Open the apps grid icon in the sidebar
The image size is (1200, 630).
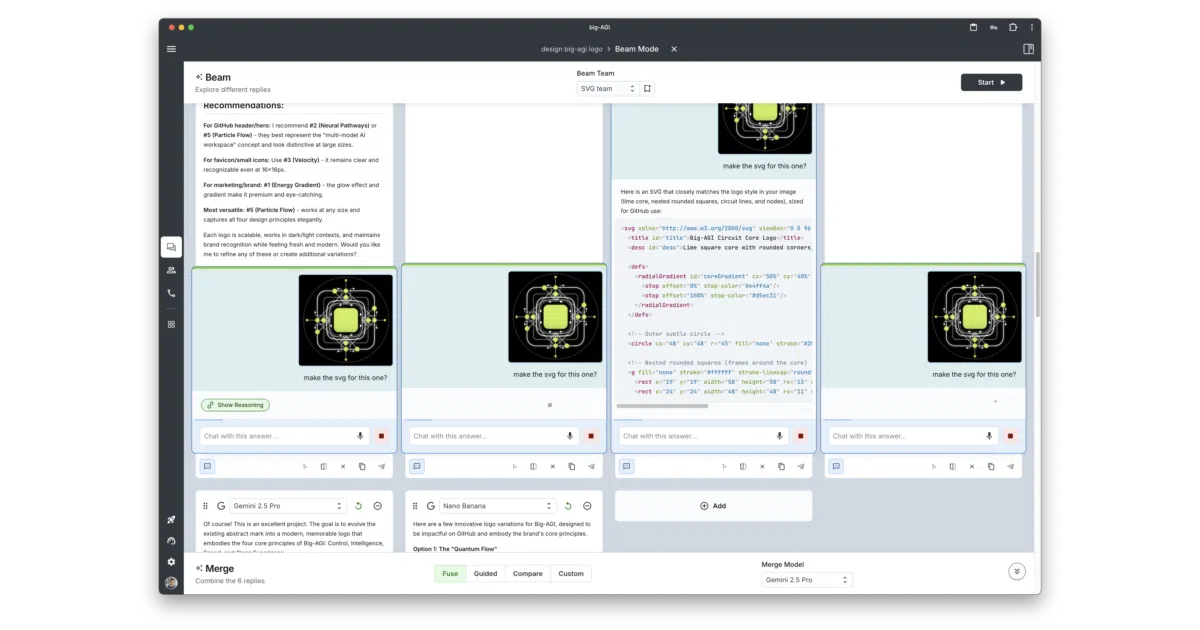(x=171, y=324)
